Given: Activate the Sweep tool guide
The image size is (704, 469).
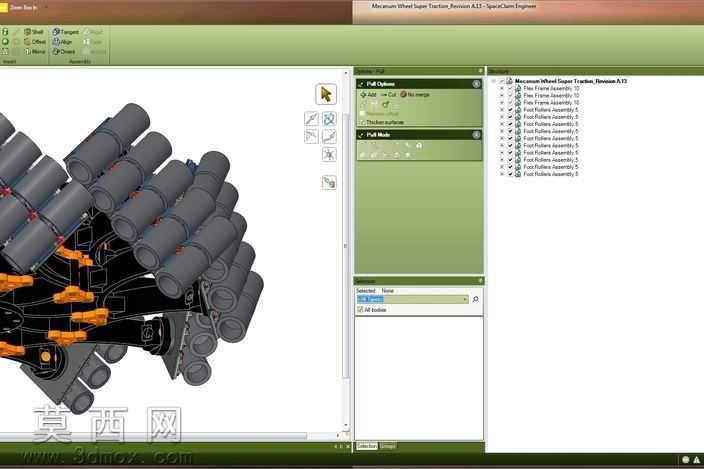Looking at the screenshot, I should pyautogui.click(x=329, y=136).
